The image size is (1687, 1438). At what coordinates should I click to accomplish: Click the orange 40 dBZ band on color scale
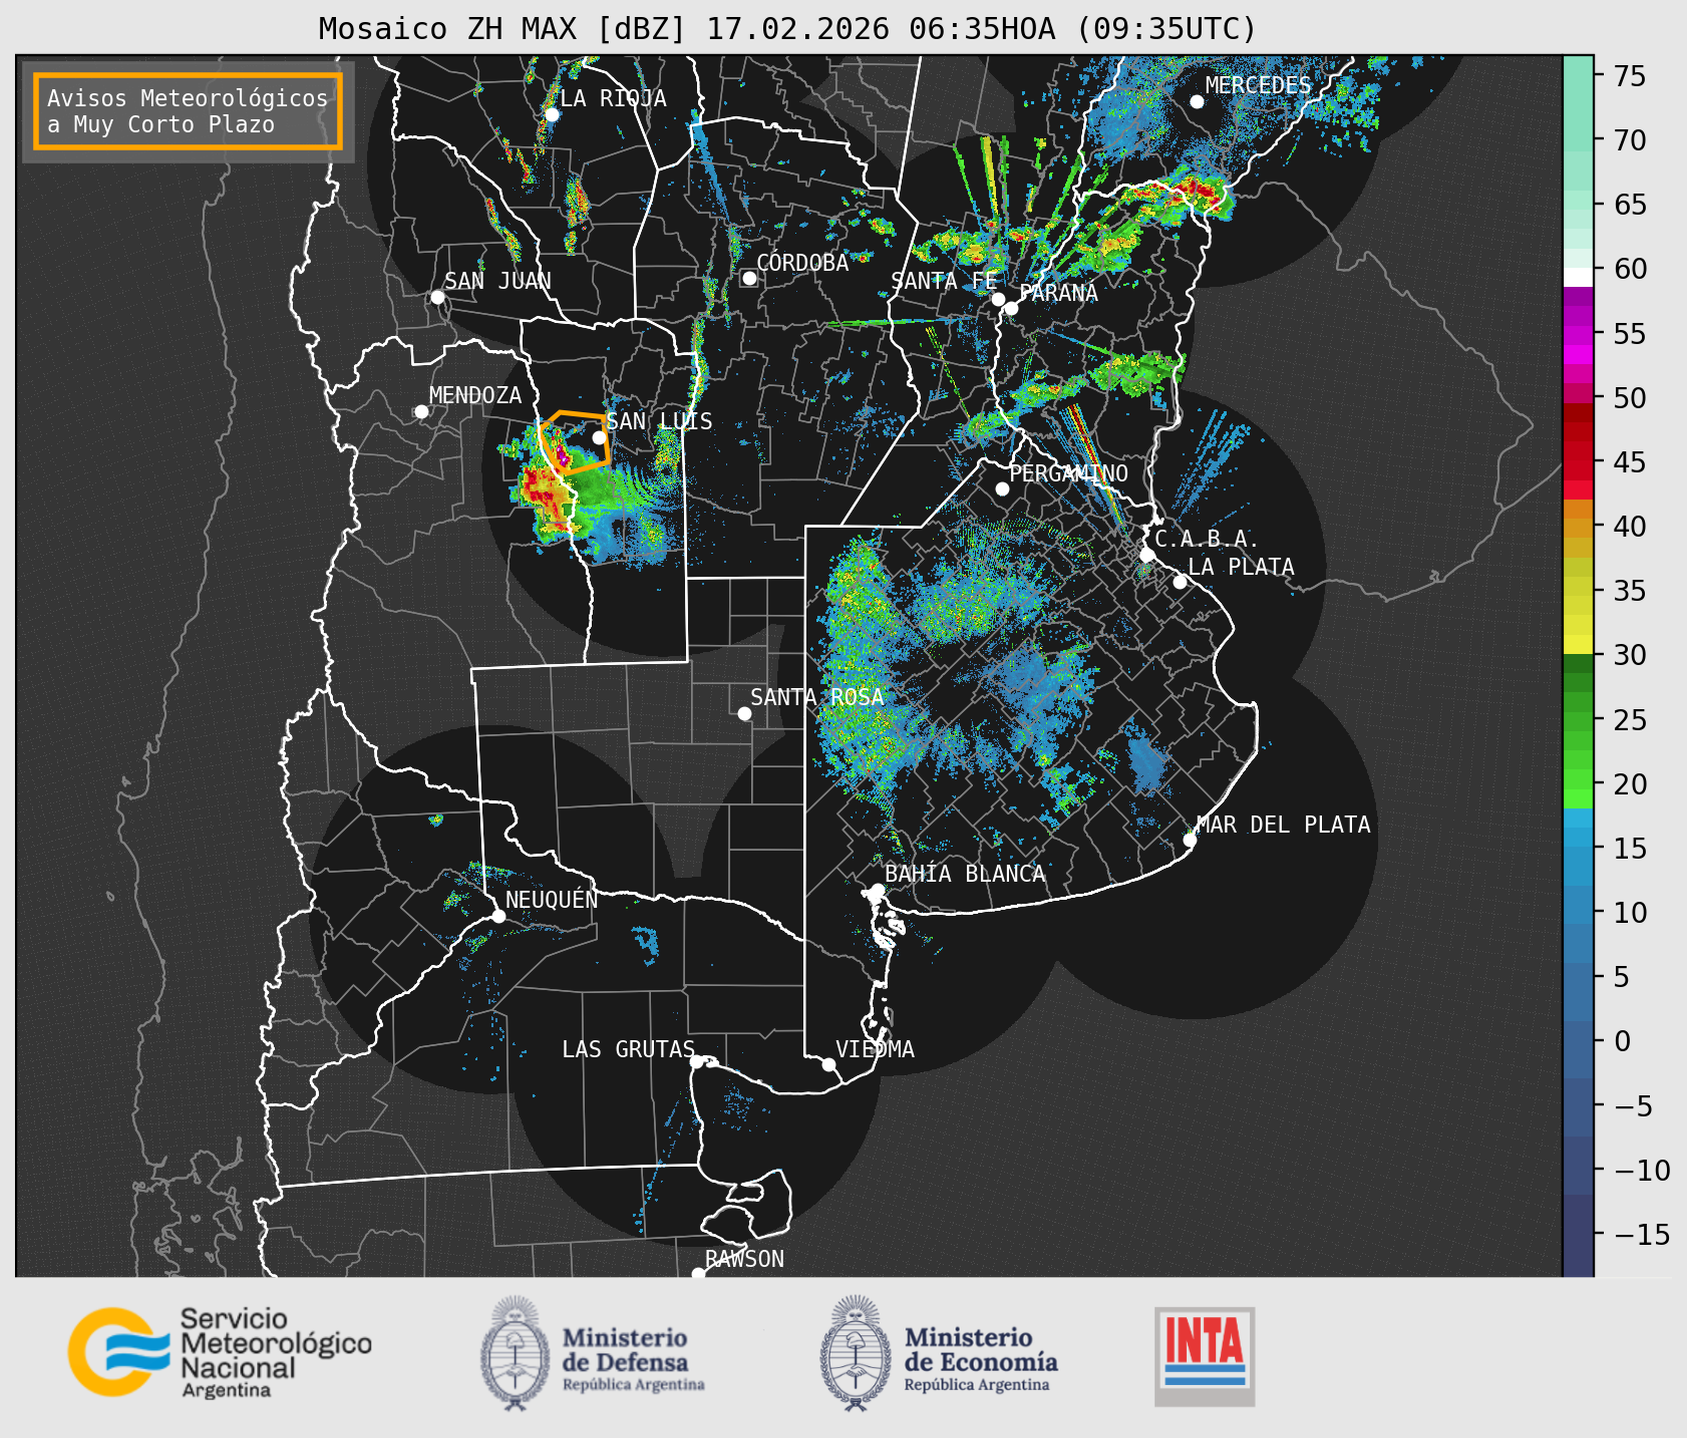coord(1578,527)
